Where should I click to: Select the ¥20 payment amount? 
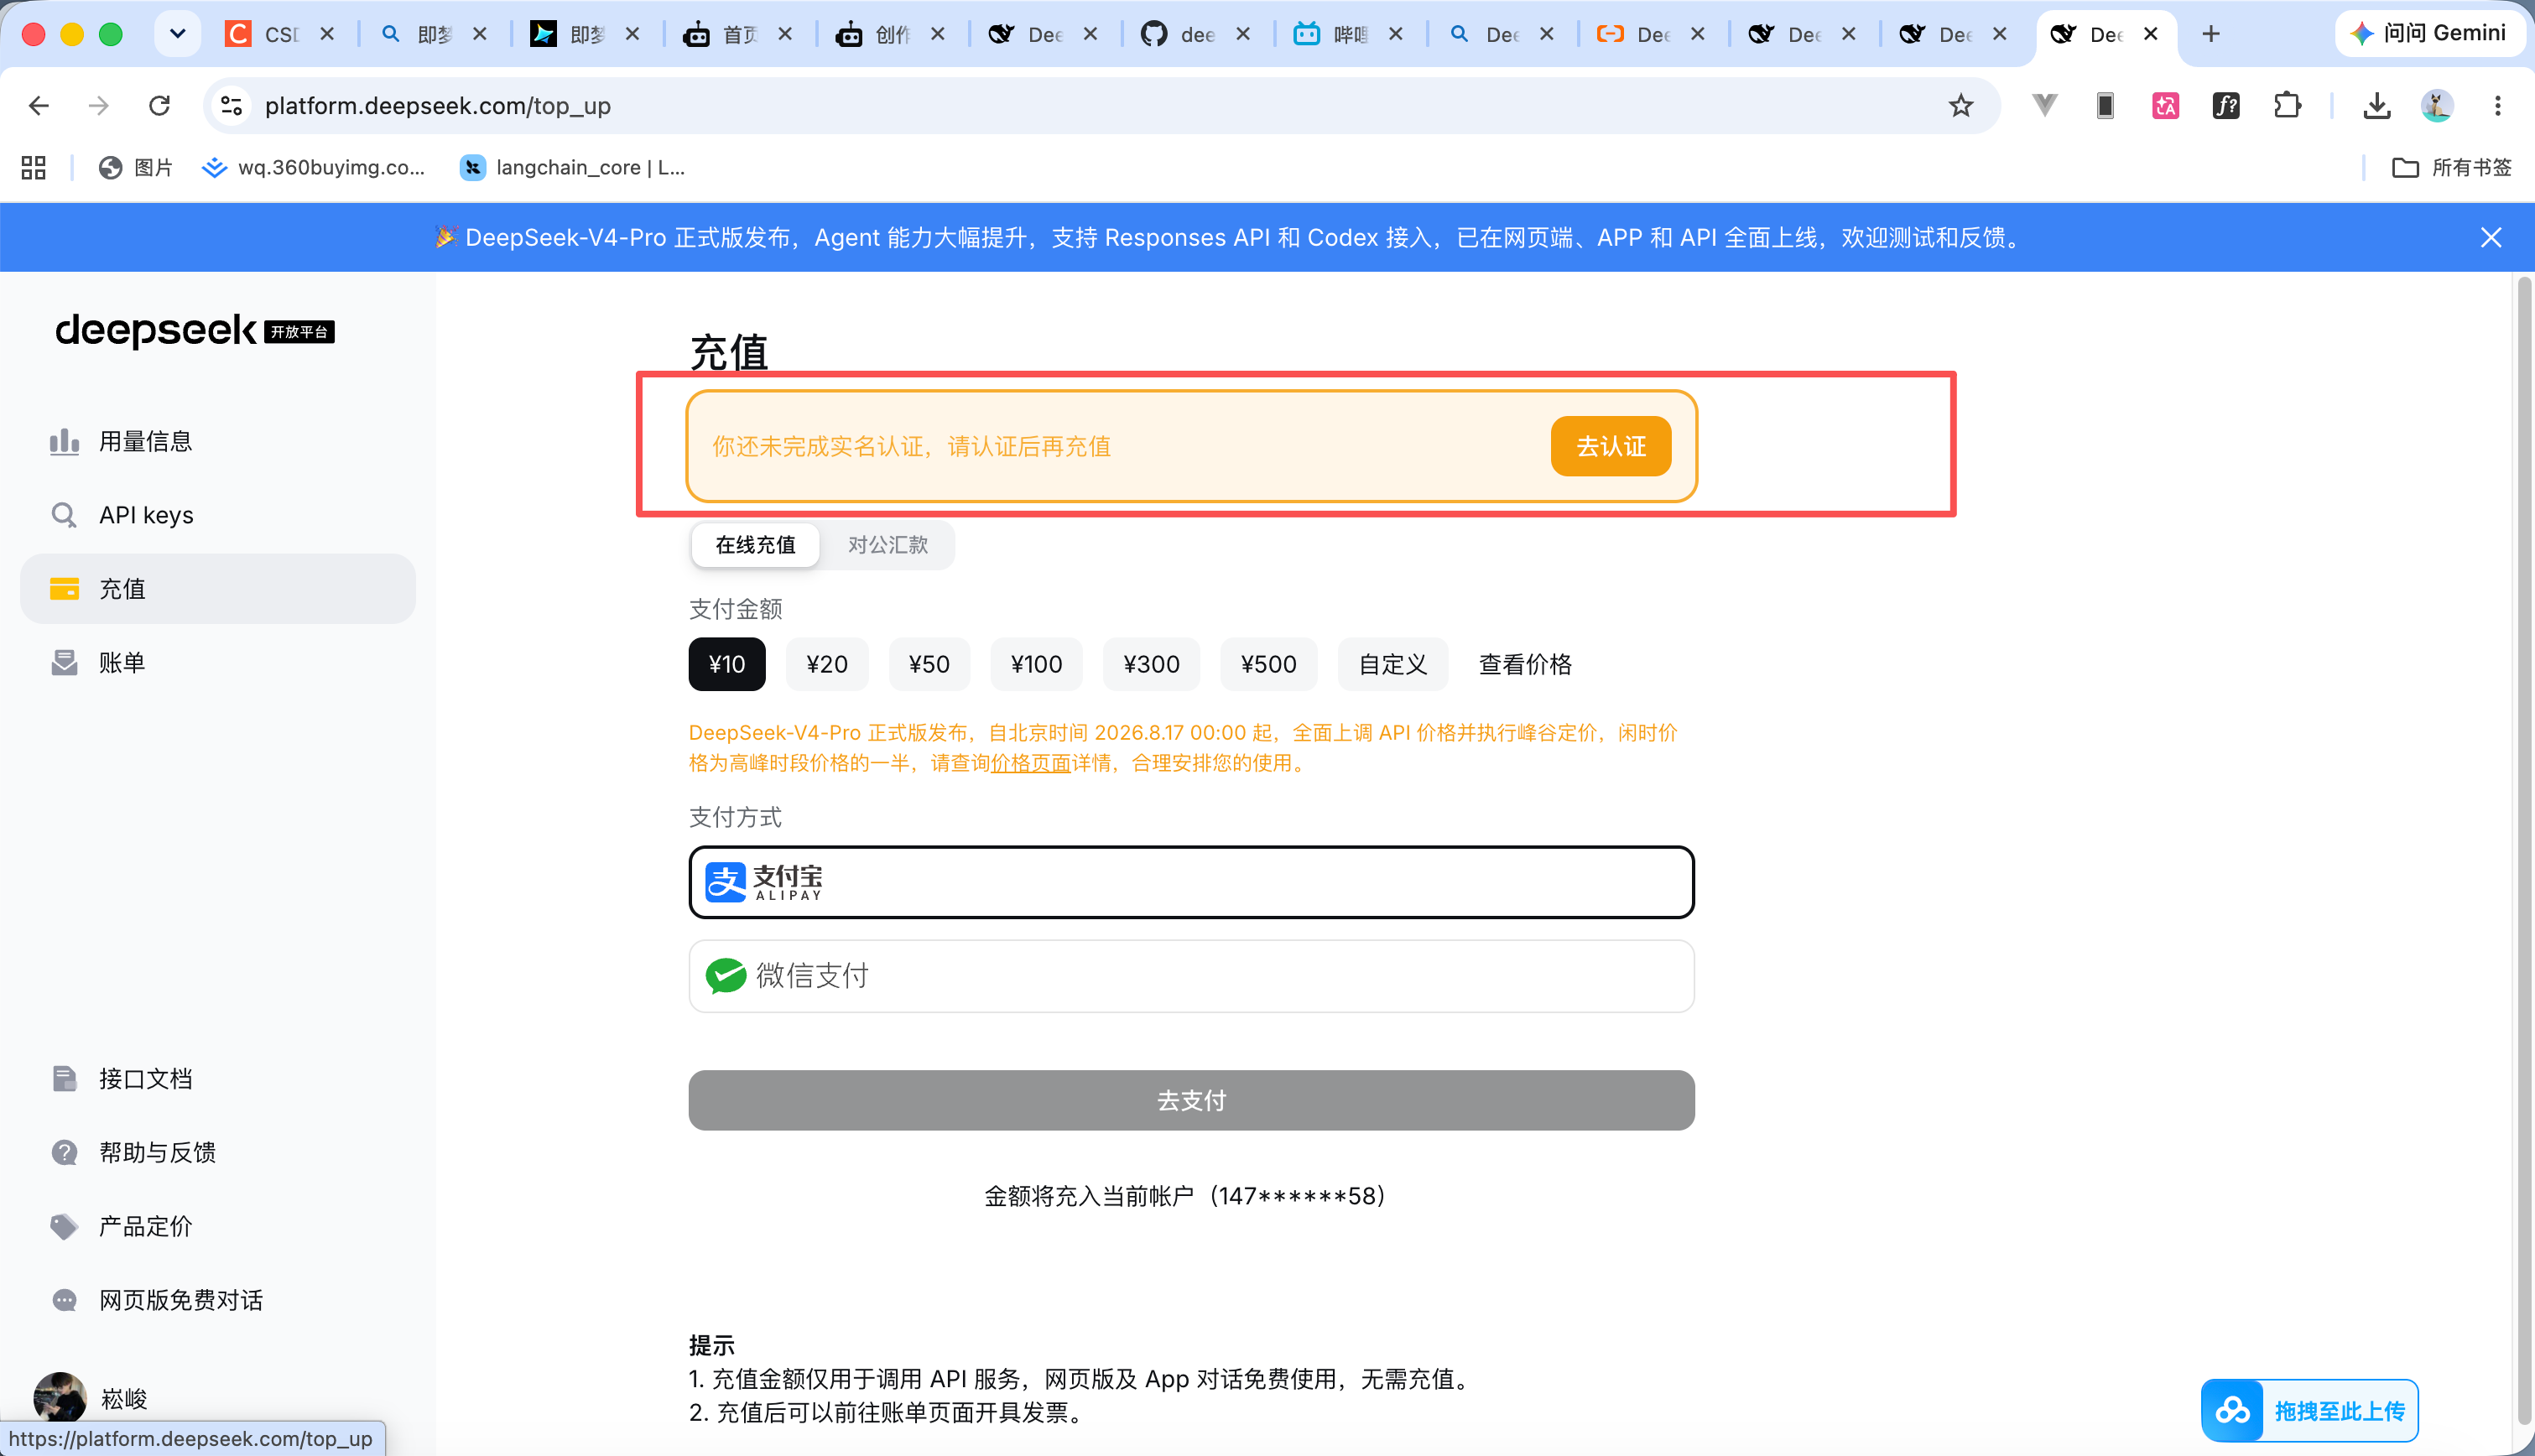827,664
